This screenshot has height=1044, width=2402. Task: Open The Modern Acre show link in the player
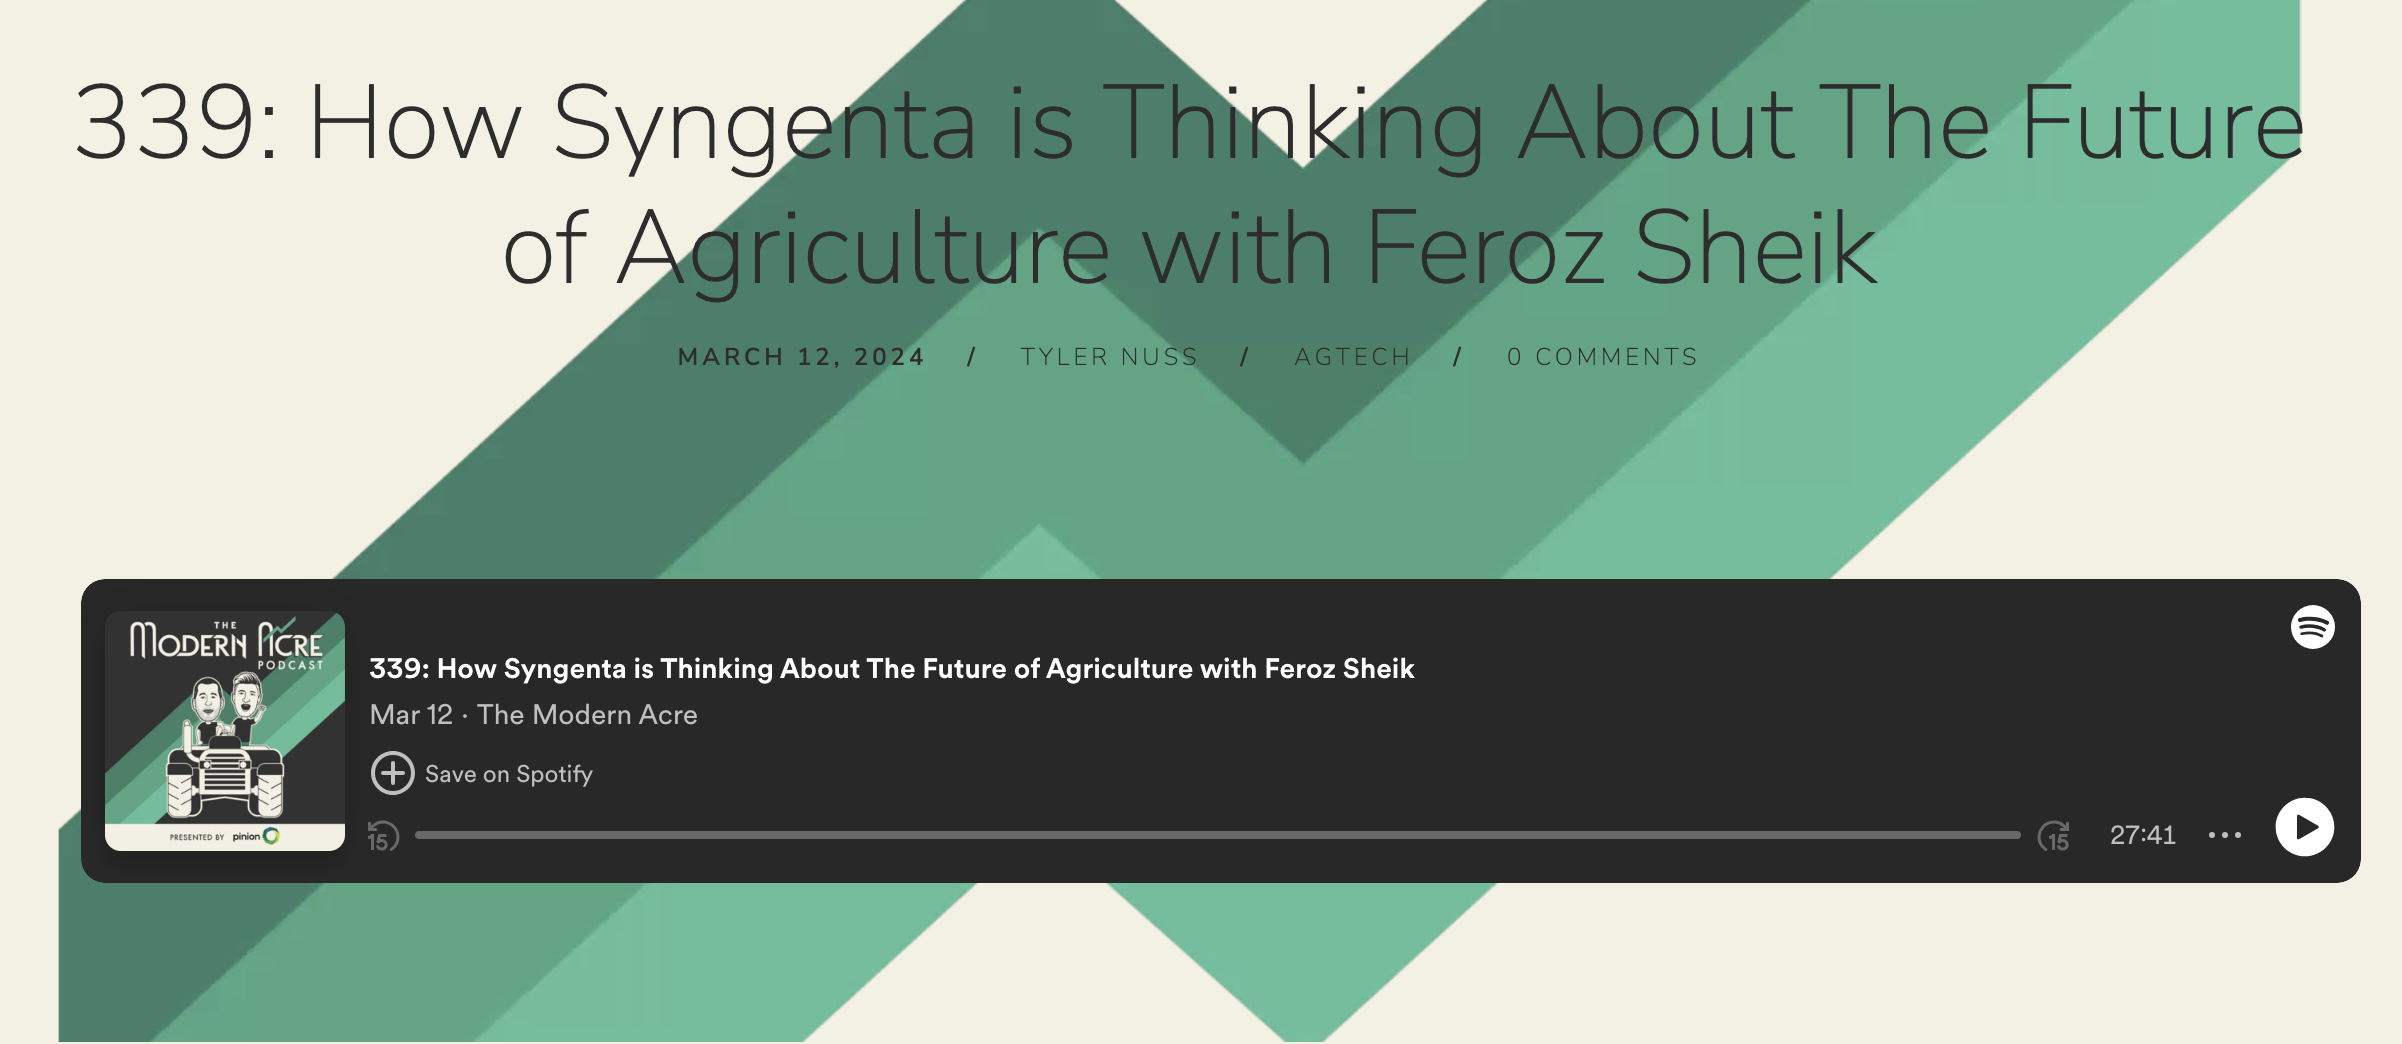pyautogui.click(x=587, y=714)
